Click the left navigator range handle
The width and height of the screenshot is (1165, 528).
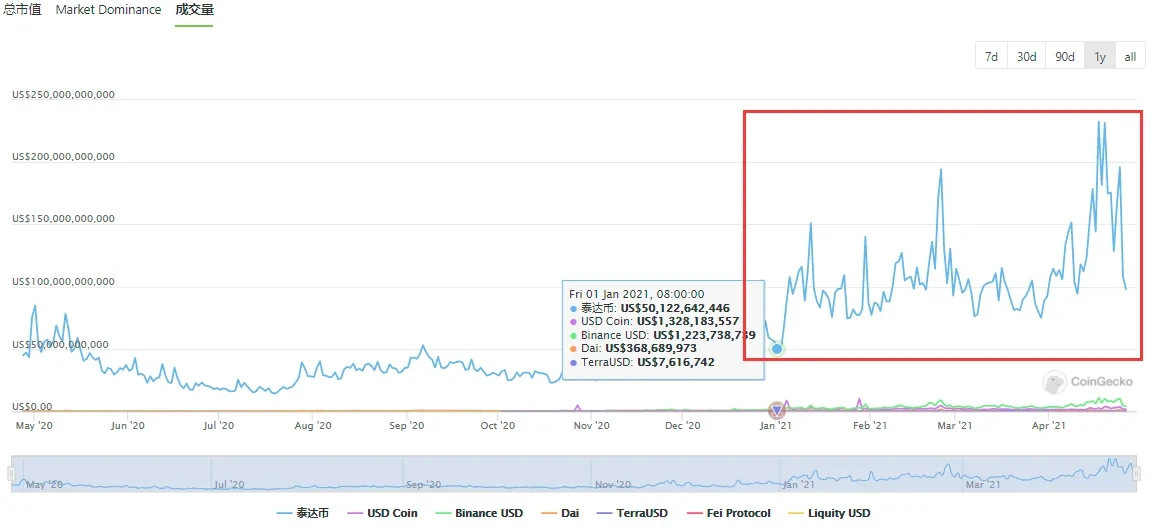[12, 474]
